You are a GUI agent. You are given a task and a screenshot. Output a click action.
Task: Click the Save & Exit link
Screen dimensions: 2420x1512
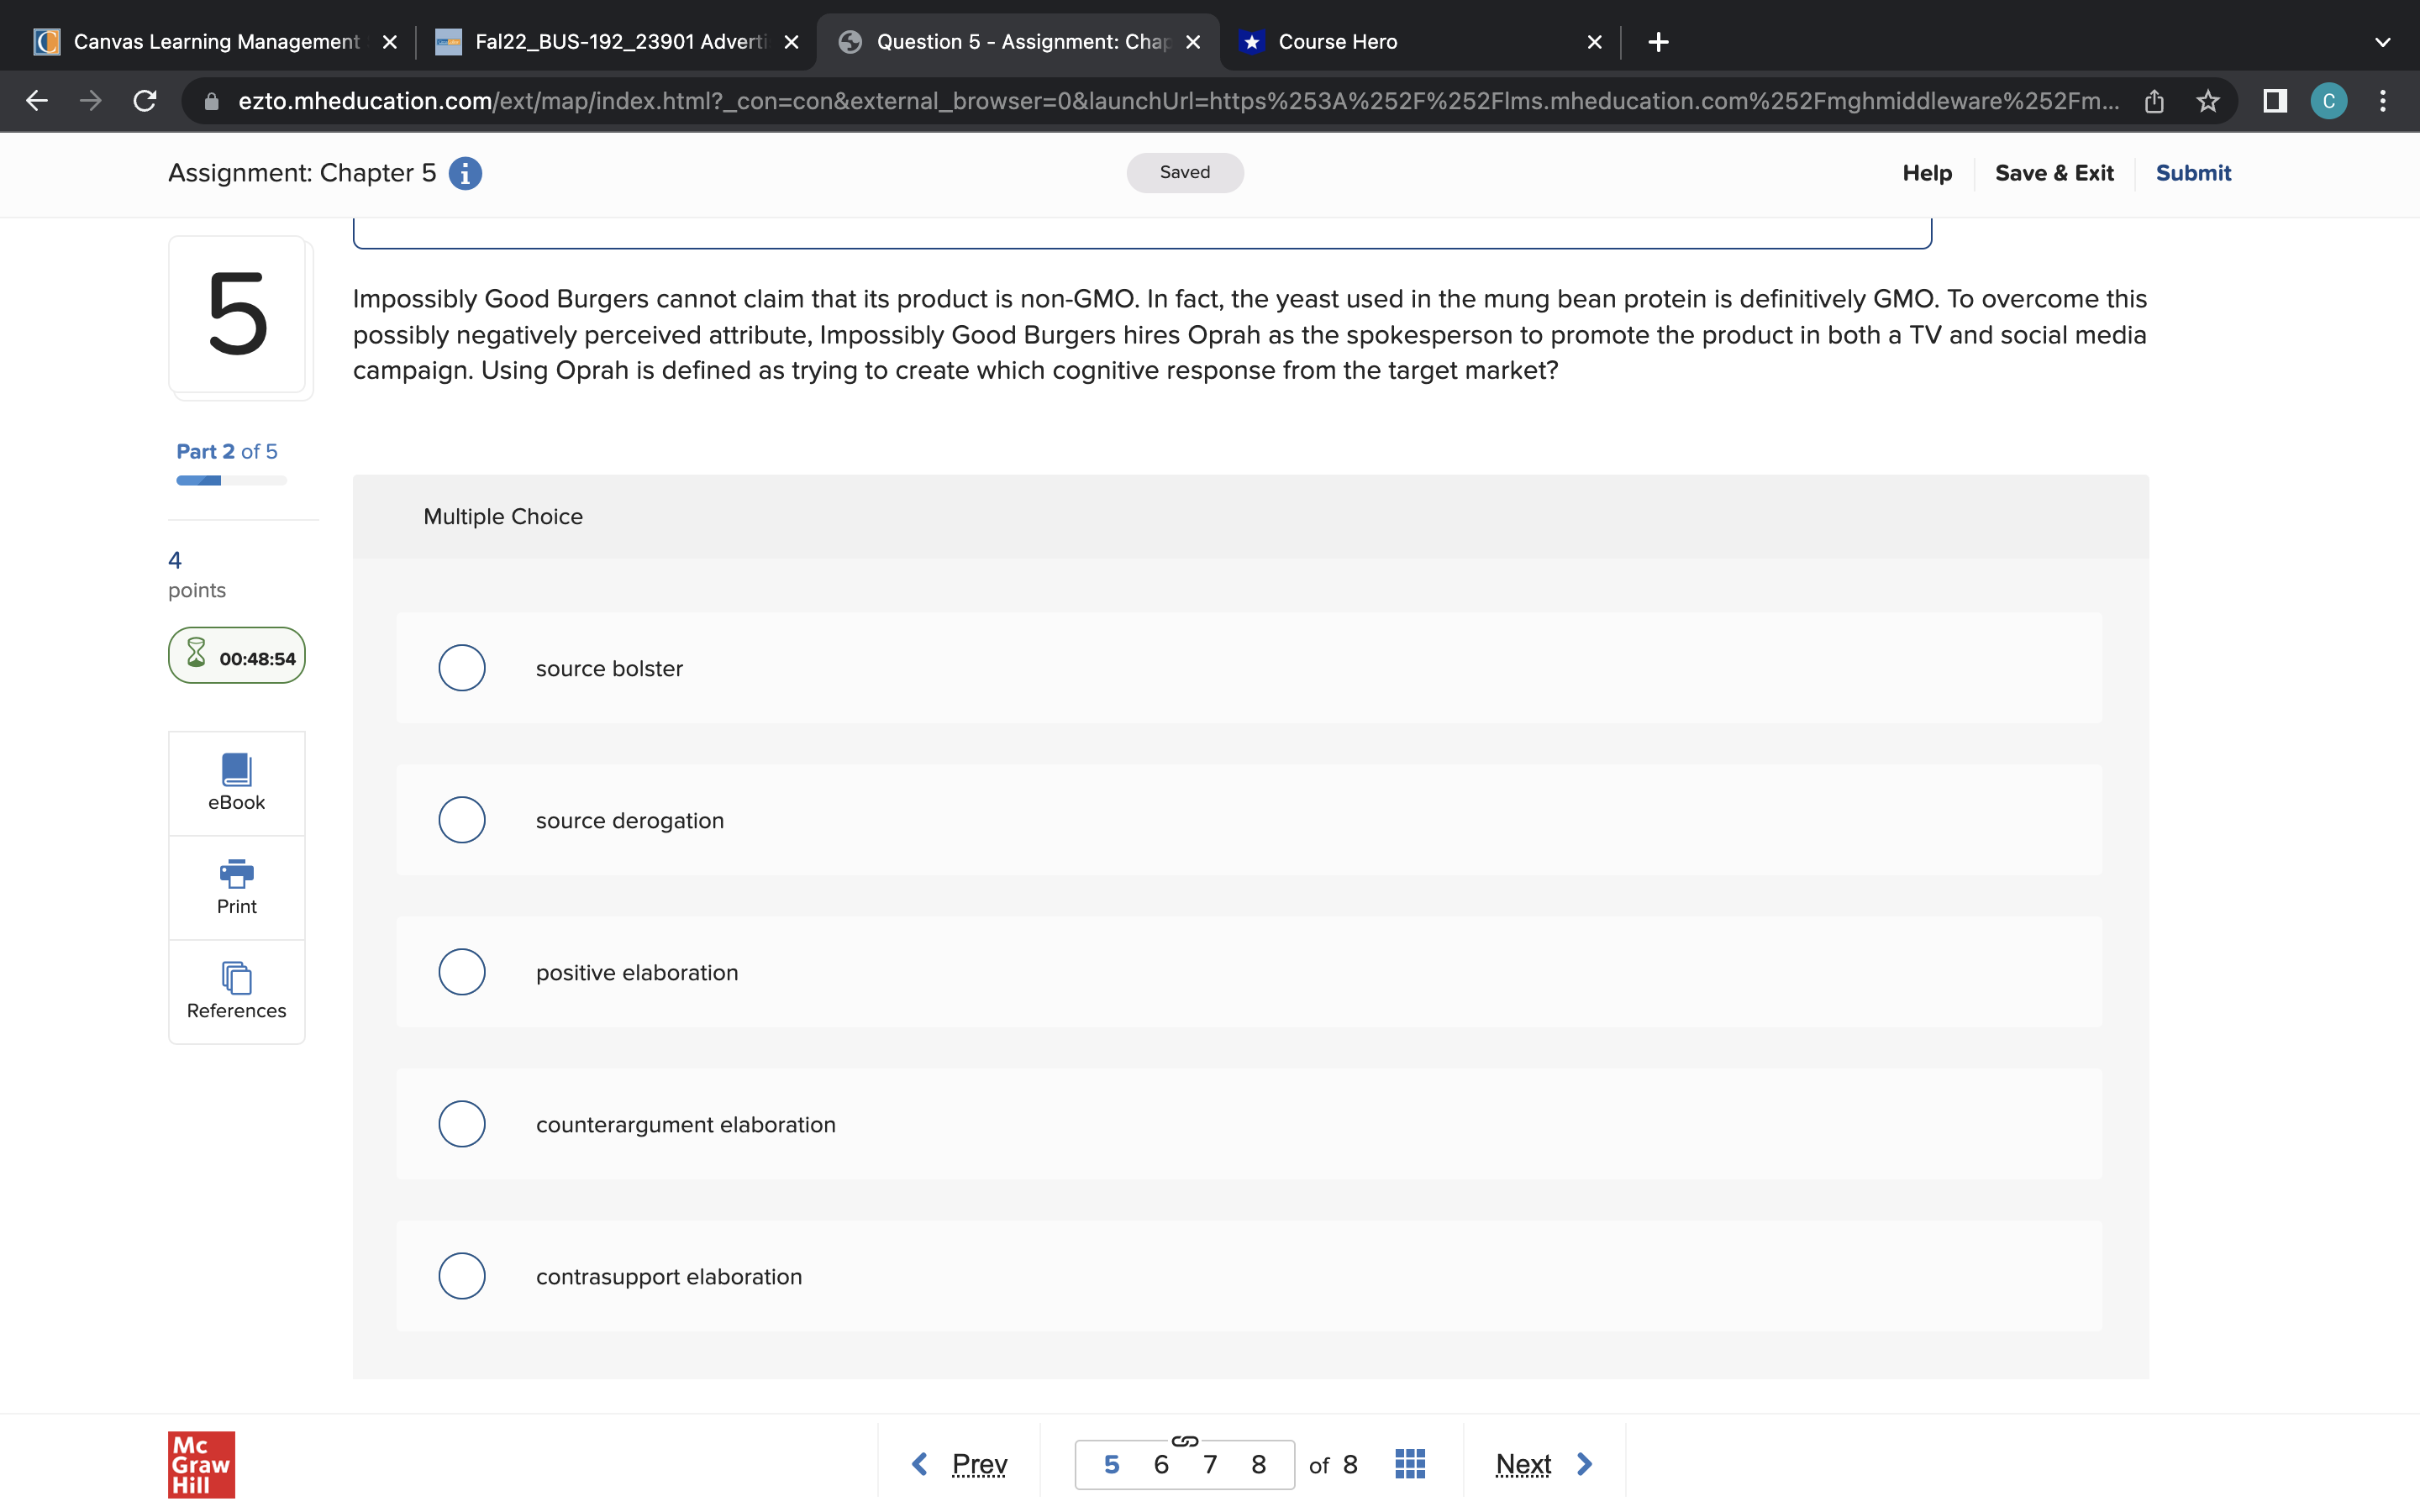(x=2054, y=172)
